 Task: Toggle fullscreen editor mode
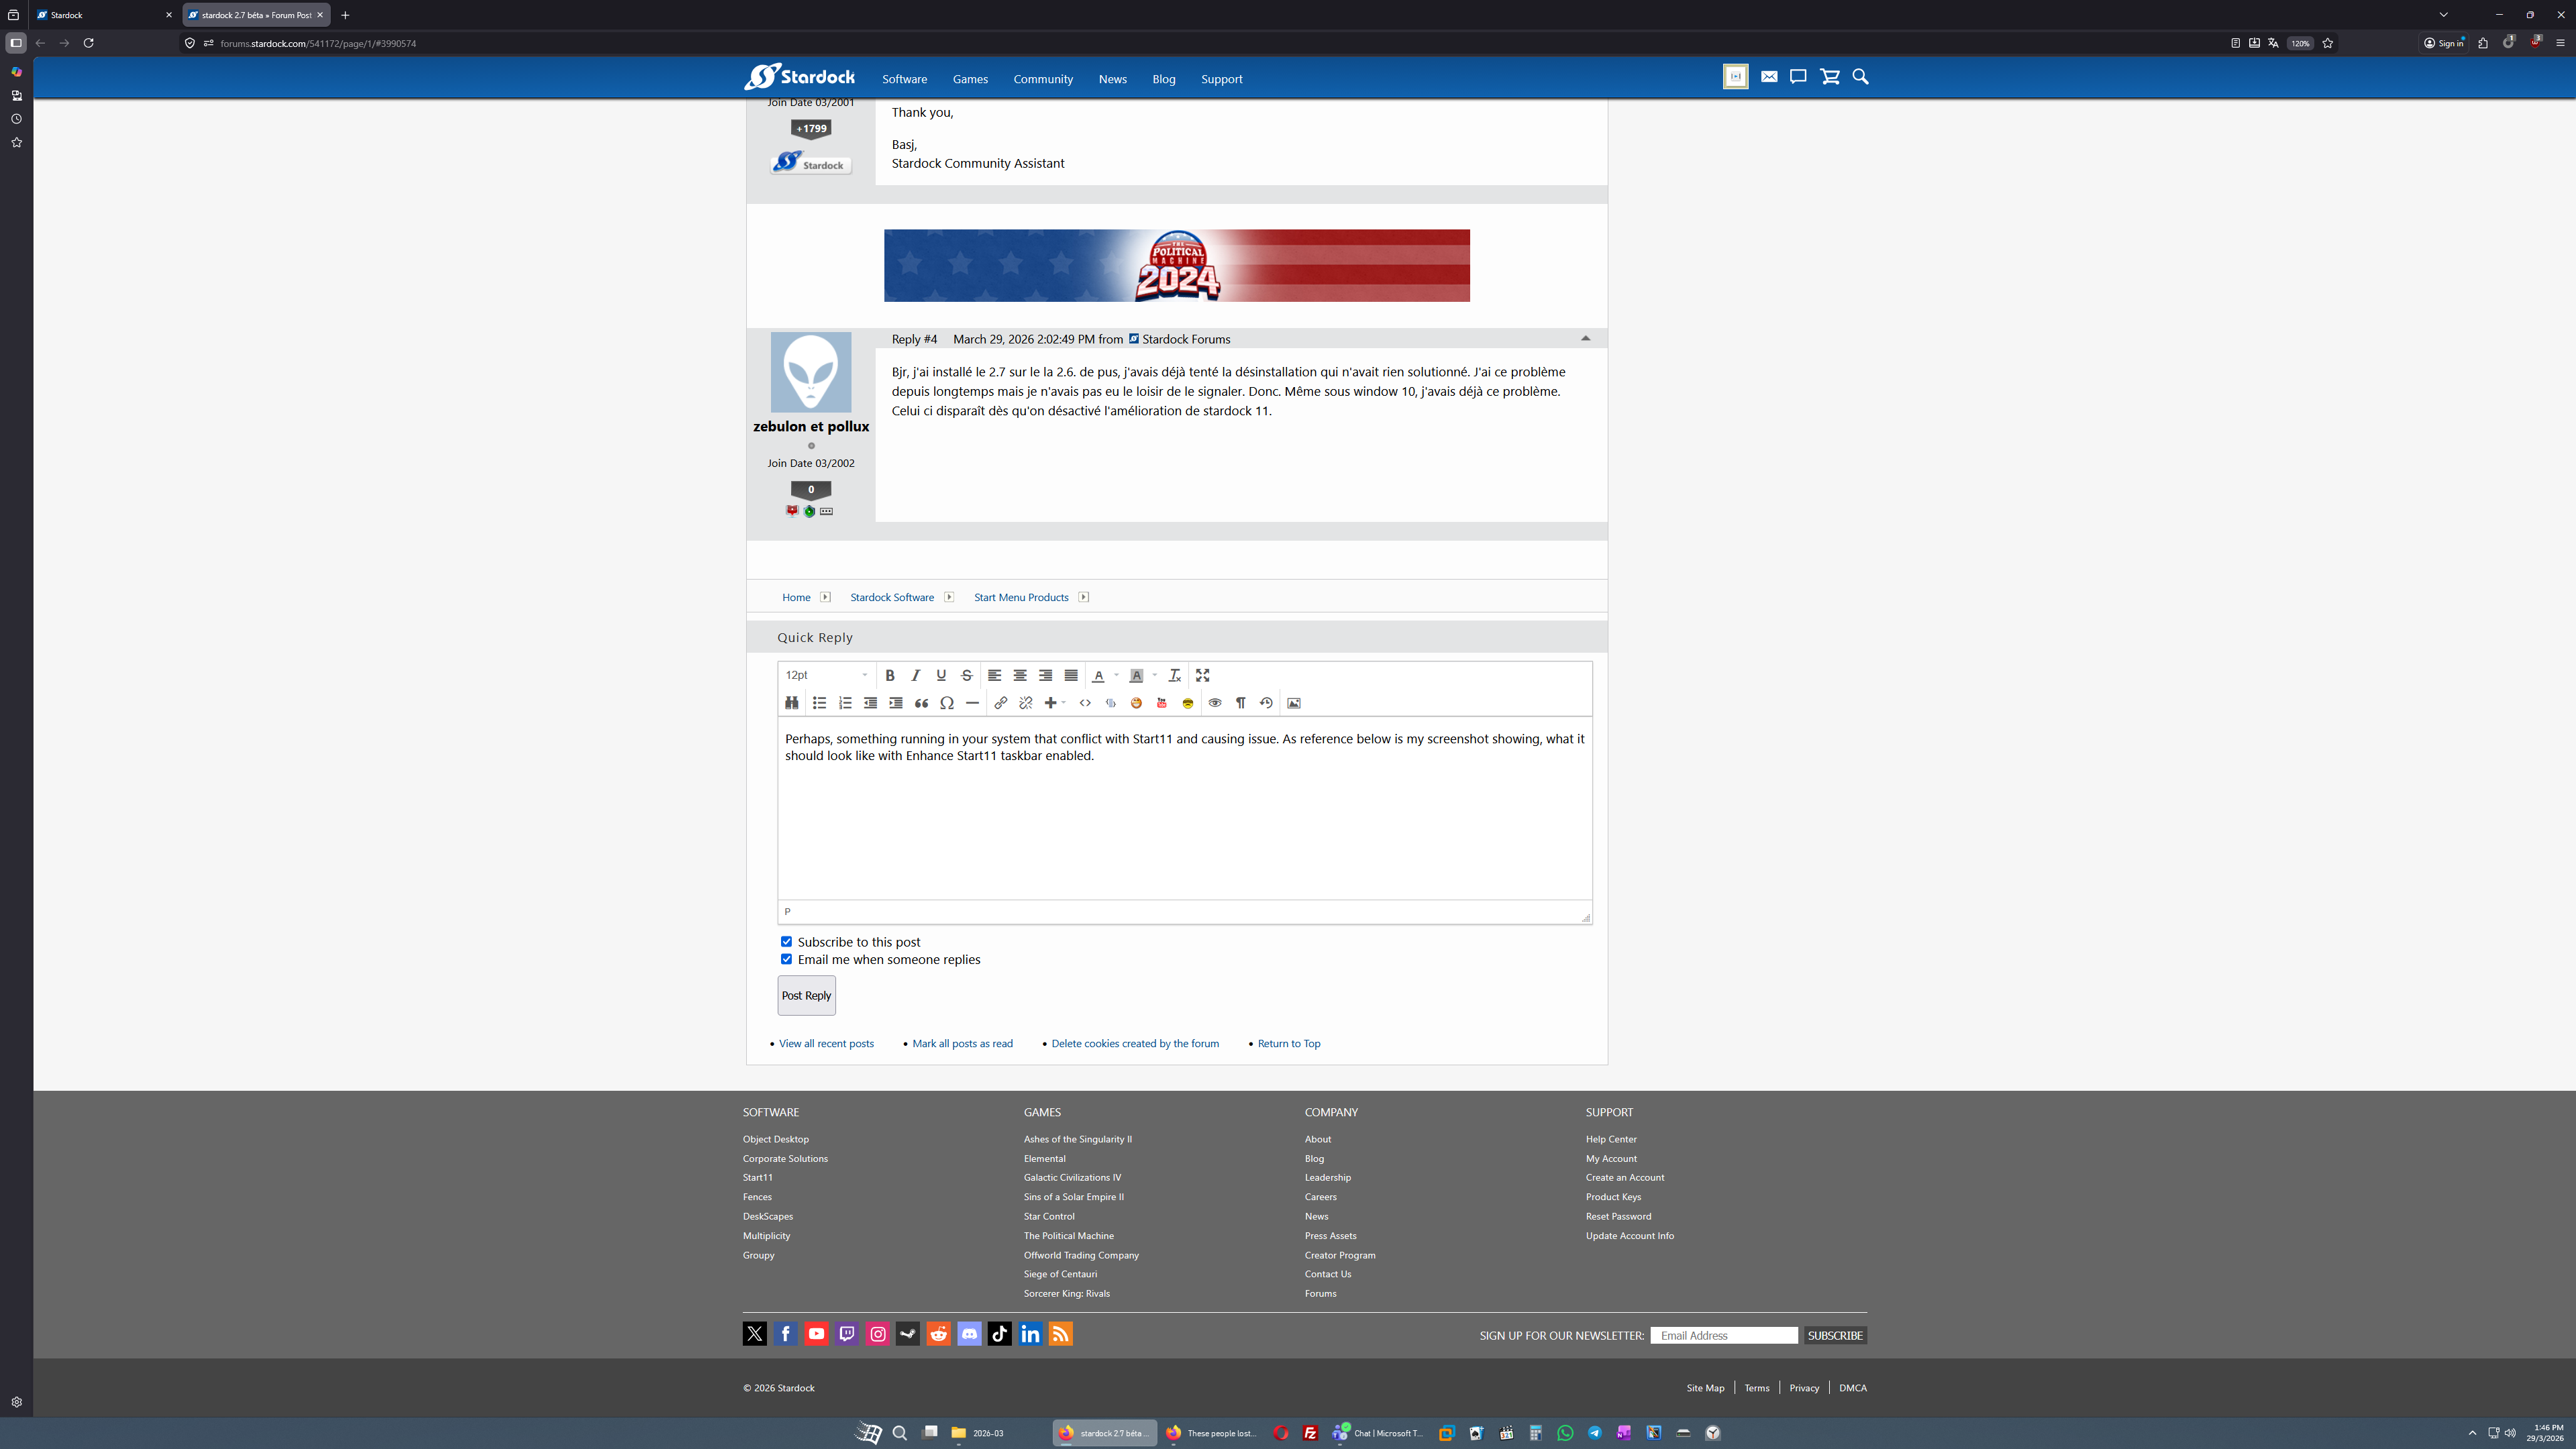(1202, 675)
